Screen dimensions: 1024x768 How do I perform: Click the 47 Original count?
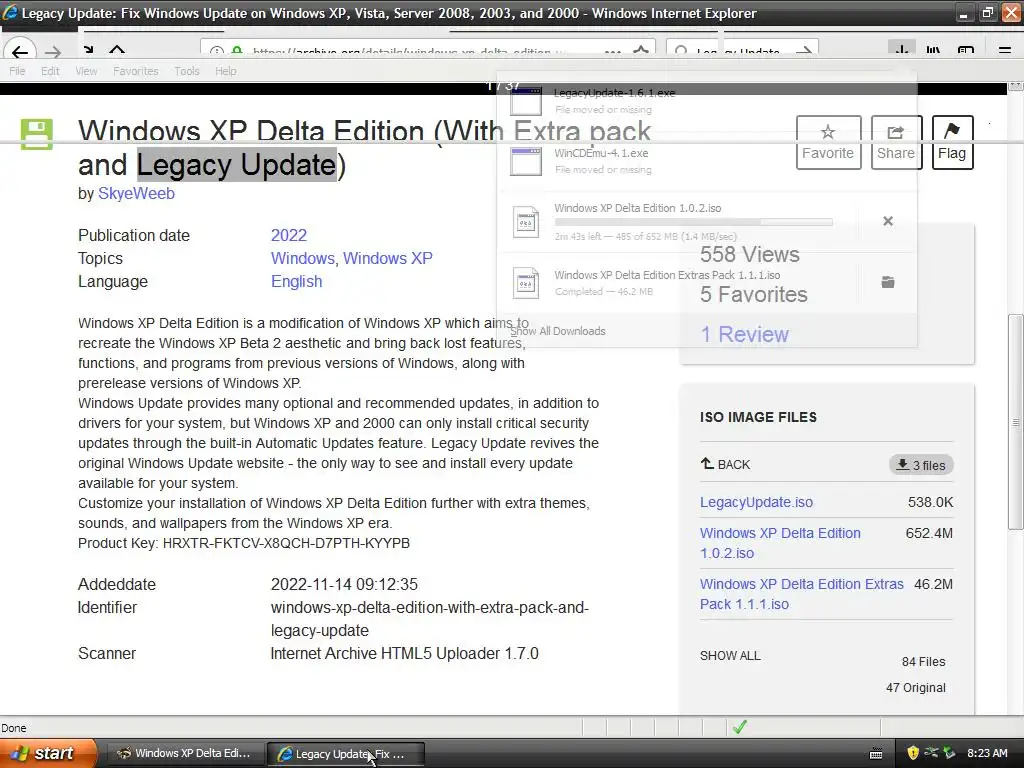916,688
